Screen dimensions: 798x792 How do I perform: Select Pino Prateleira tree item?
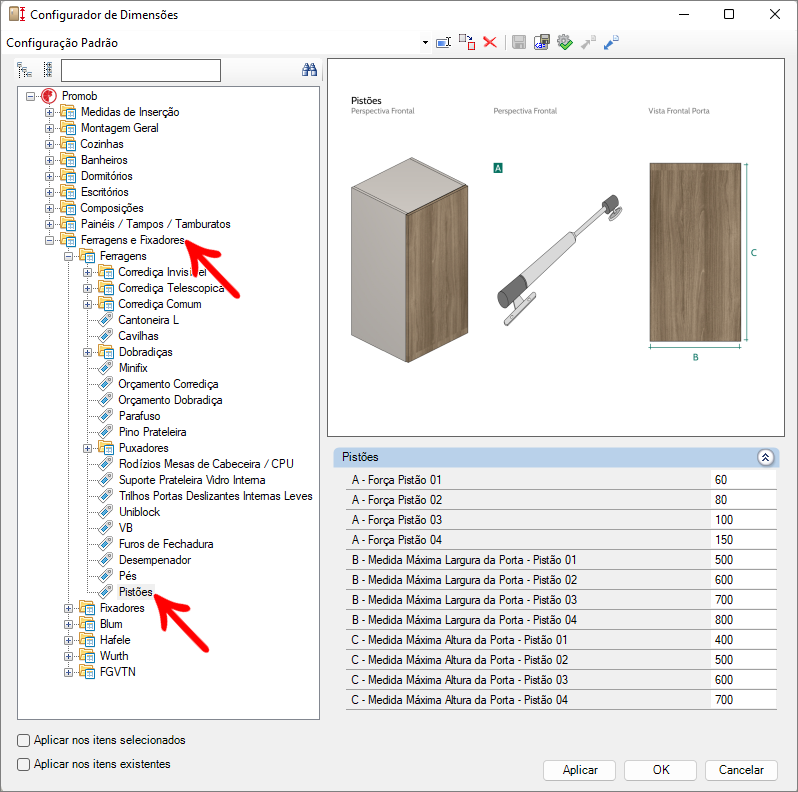(x=152, y=432)
